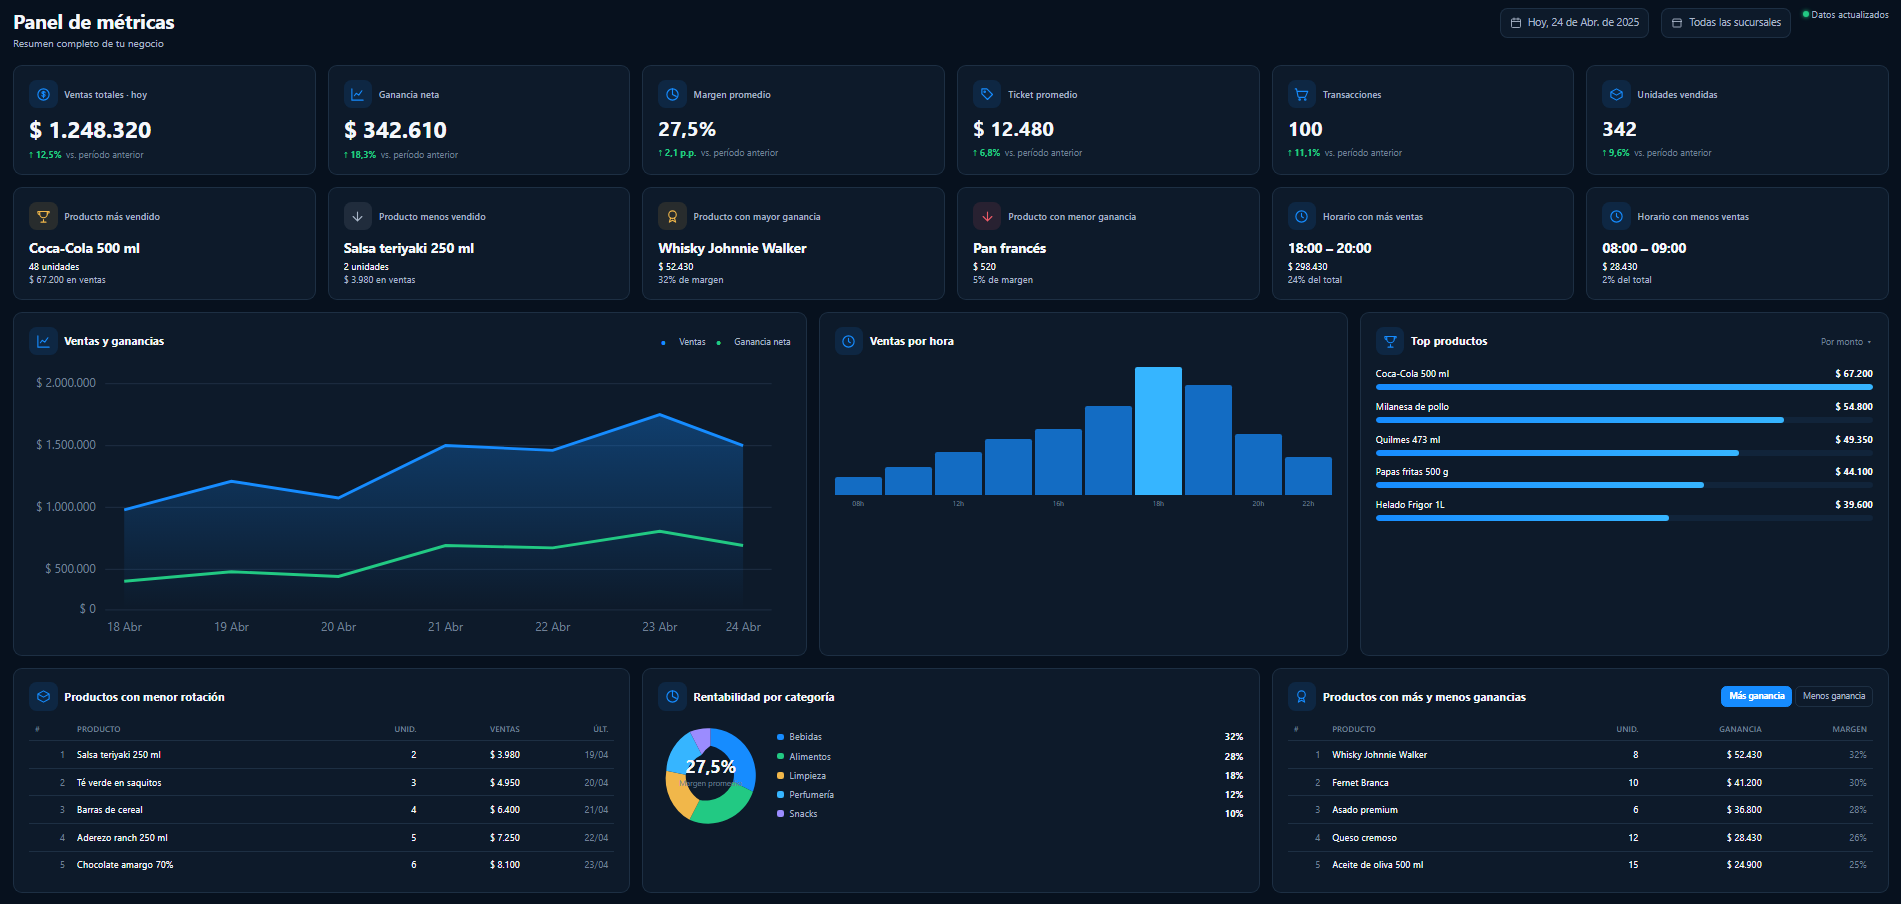Select the Fernet Branca row
This screenshot has height=904, width=1901.
tap(1580, 783)
